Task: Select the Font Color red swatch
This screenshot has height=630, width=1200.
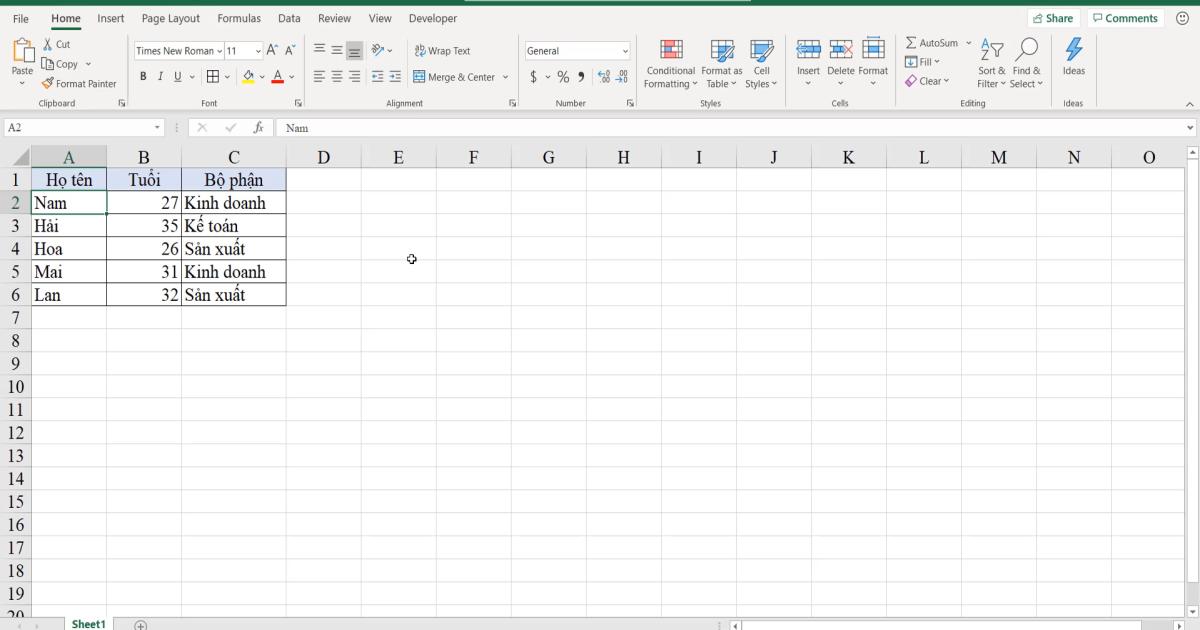Action: pyautogui.click(x=278, y=76)
